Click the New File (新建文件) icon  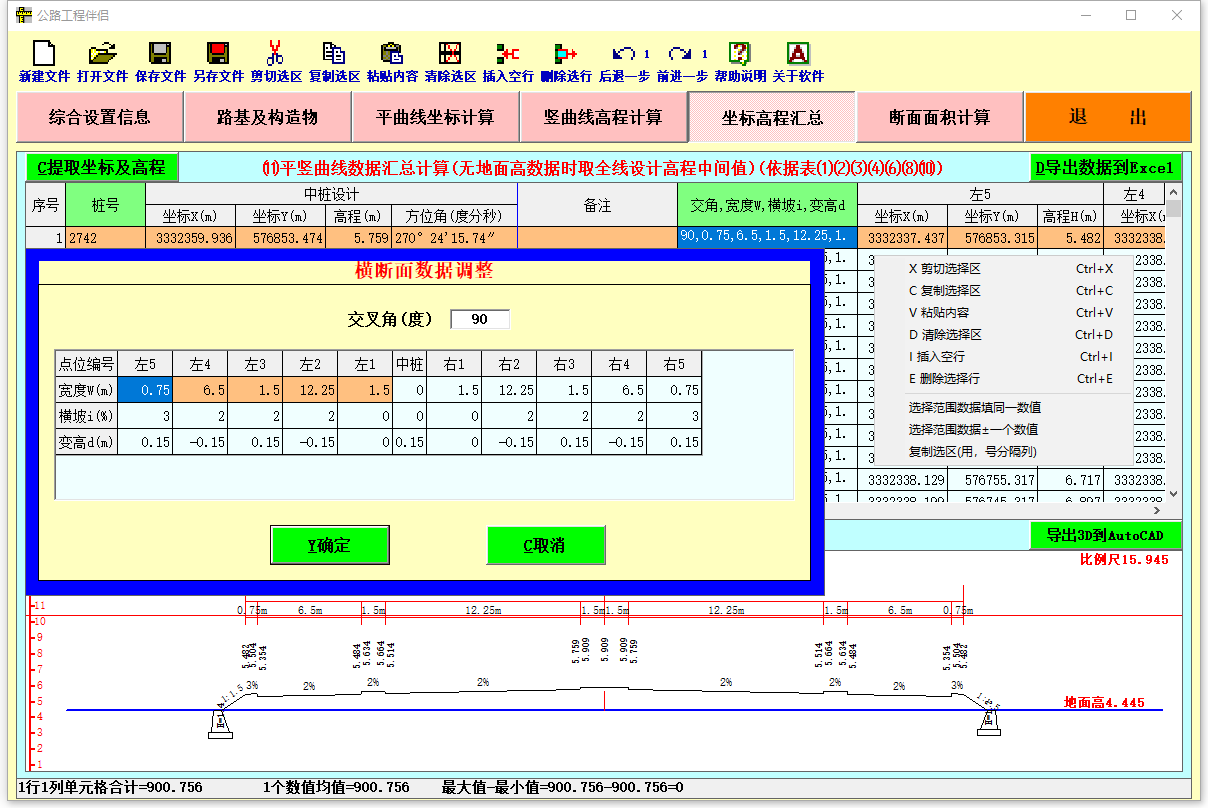[44, 54]
